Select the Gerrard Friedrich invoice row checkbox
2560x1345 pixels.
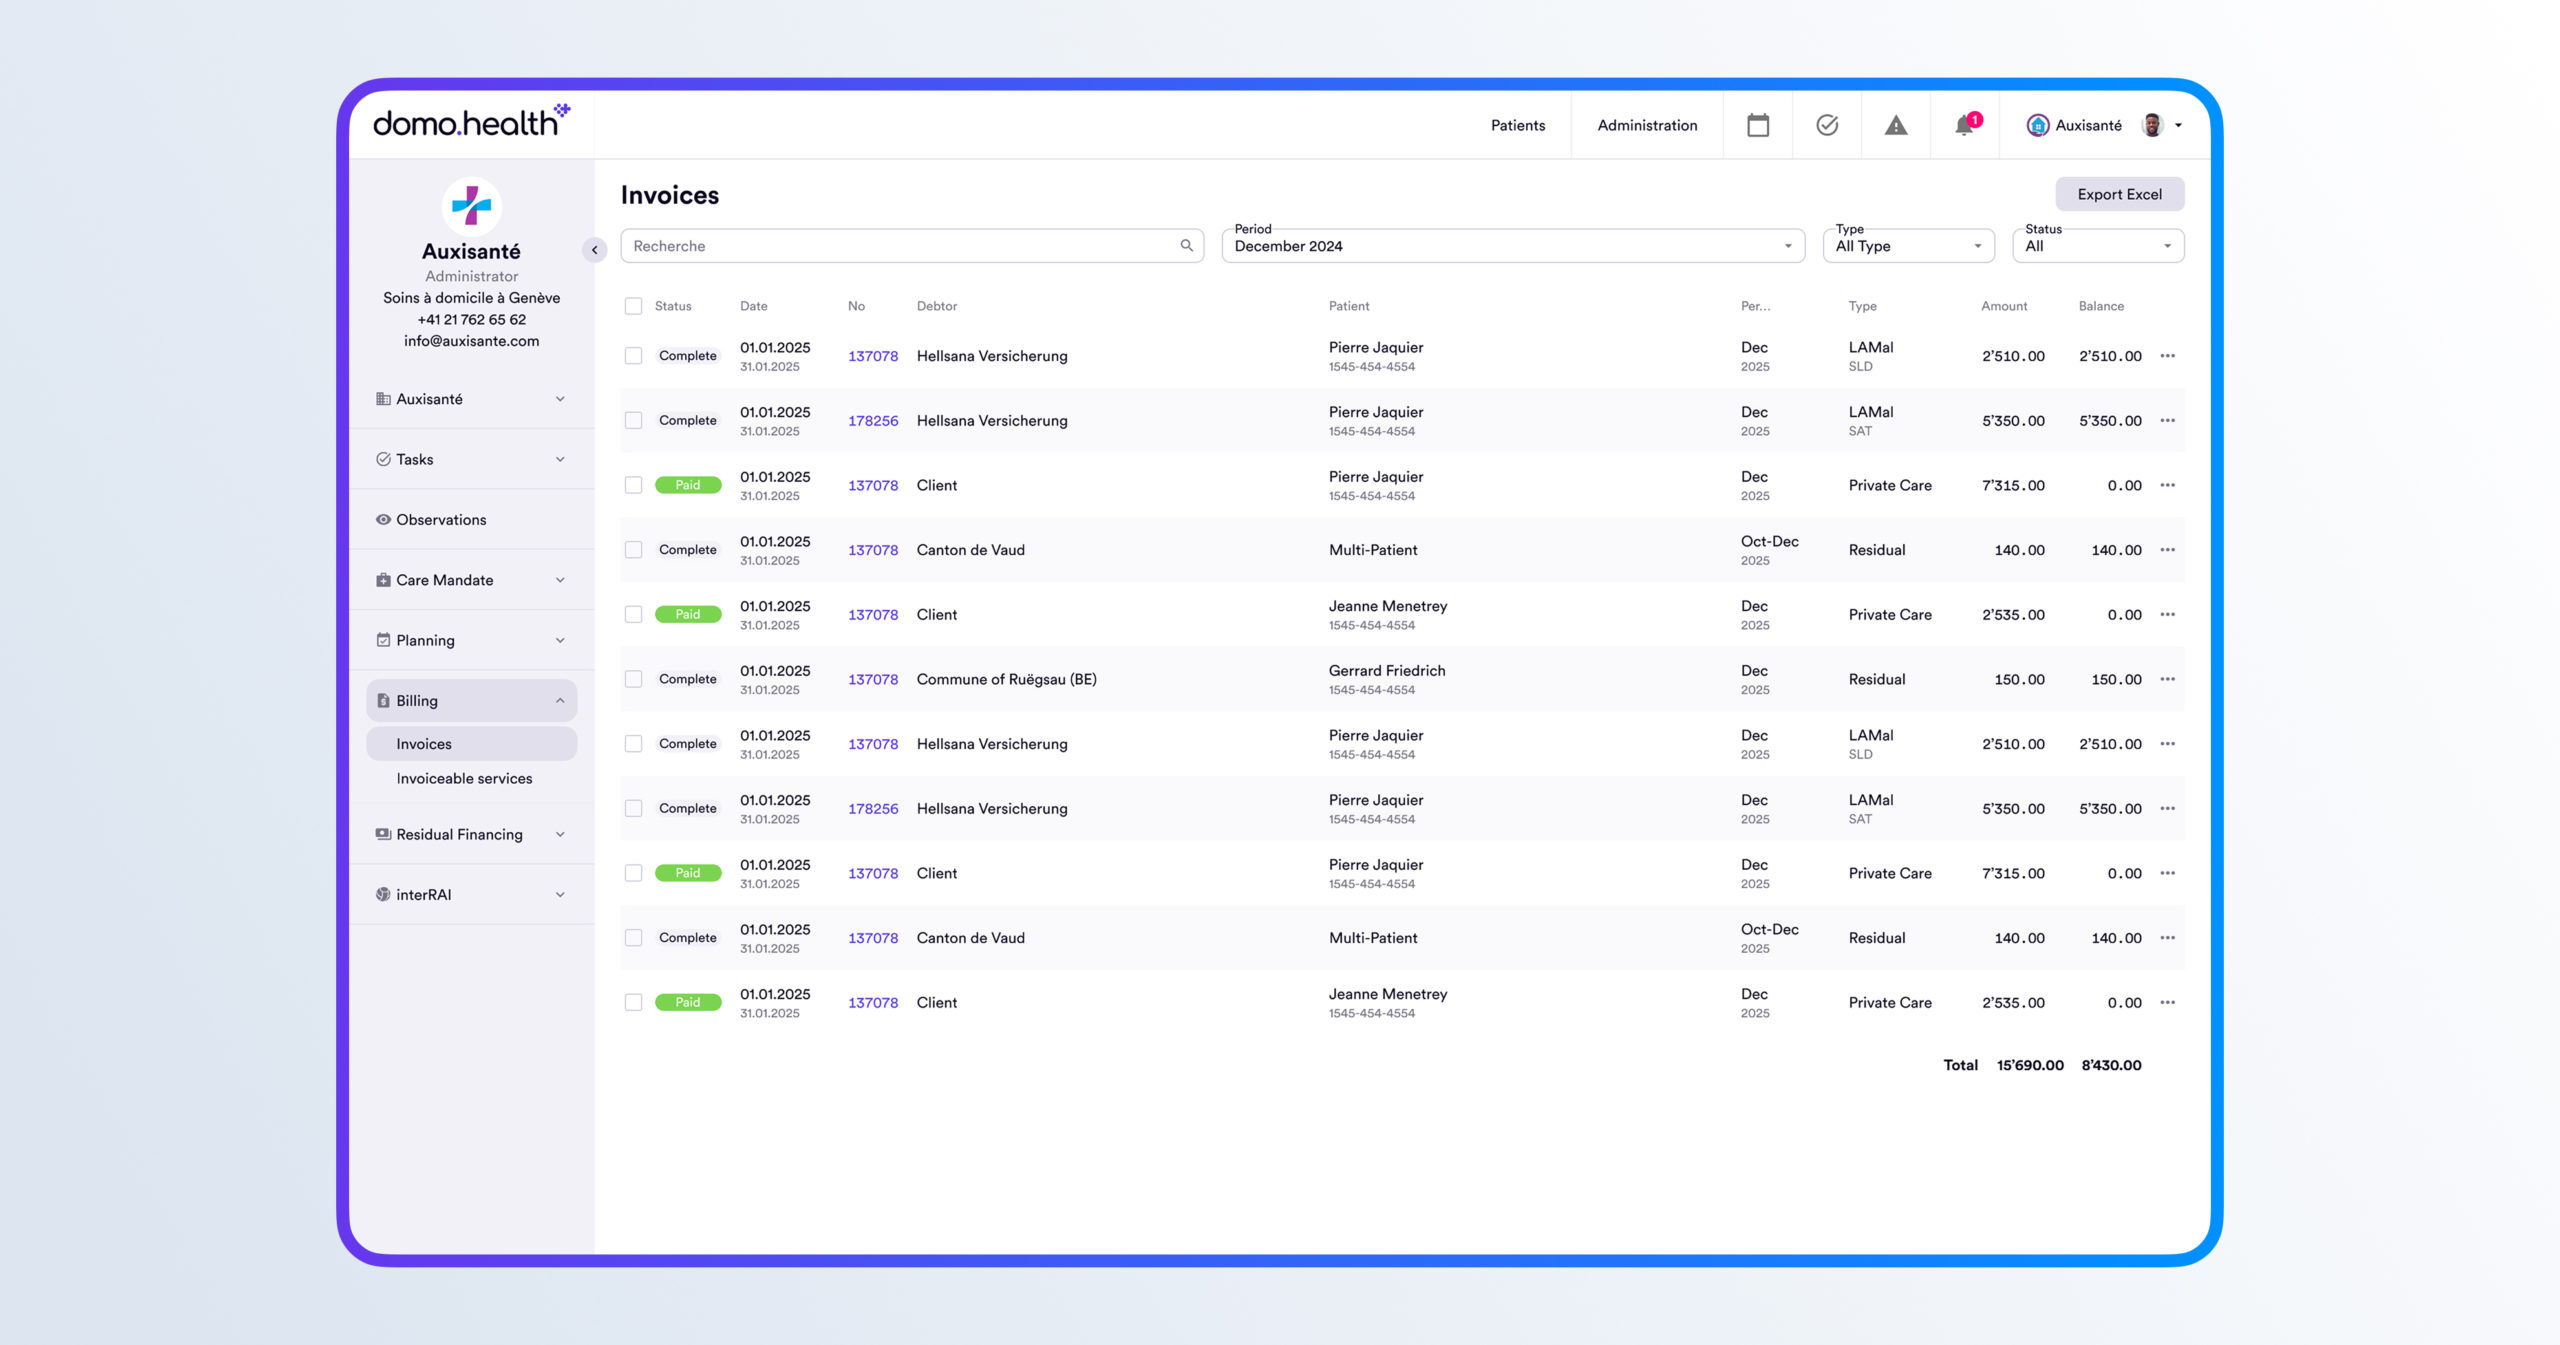point(633,679)
